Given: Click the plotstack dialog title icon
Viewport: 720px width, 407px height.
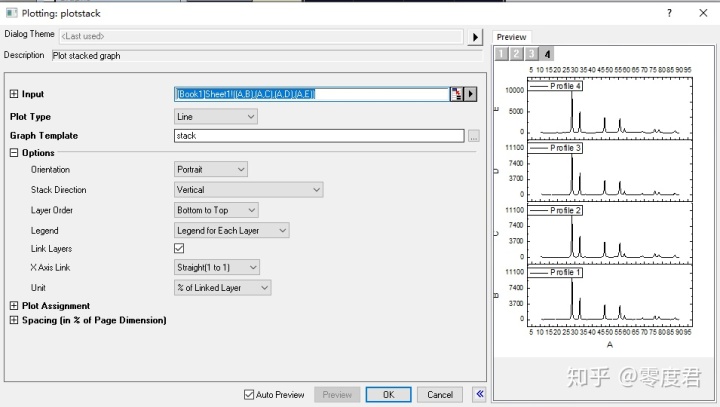Looking at the screenshot, I should click(x=11, y=13).
